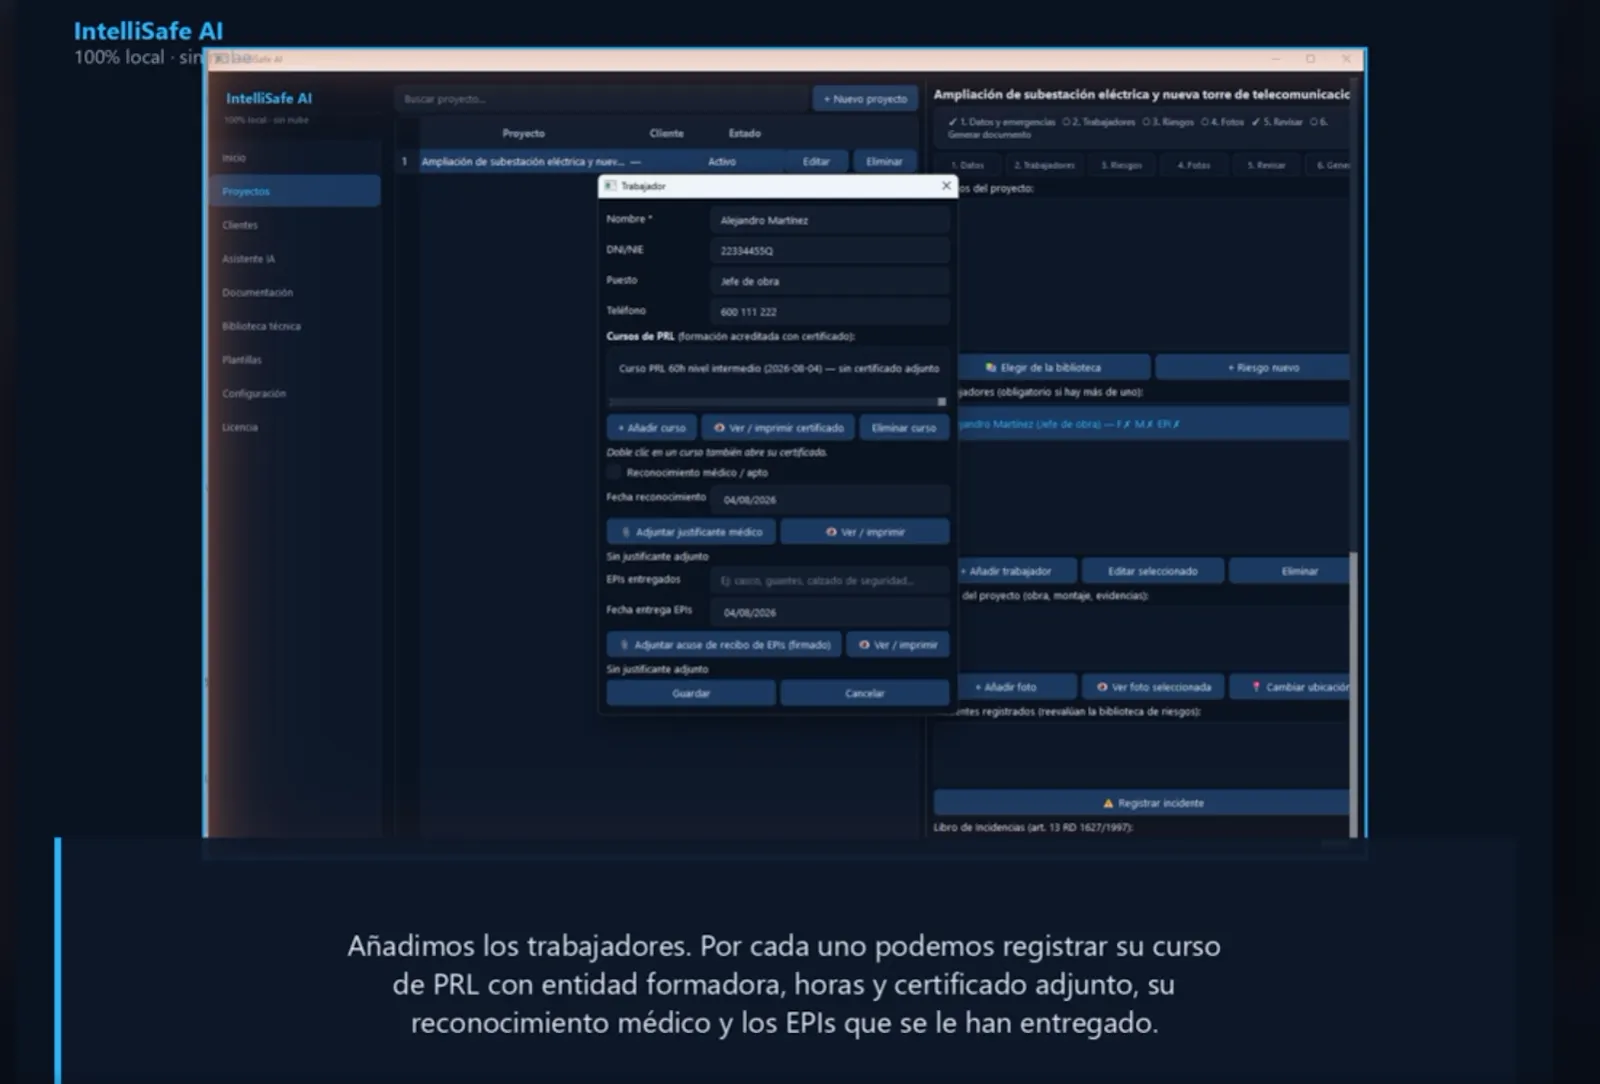Switch to the 5. Revisar tab
The height and width of the screenshot is (1084, 1600).
tap(1266, 165)
